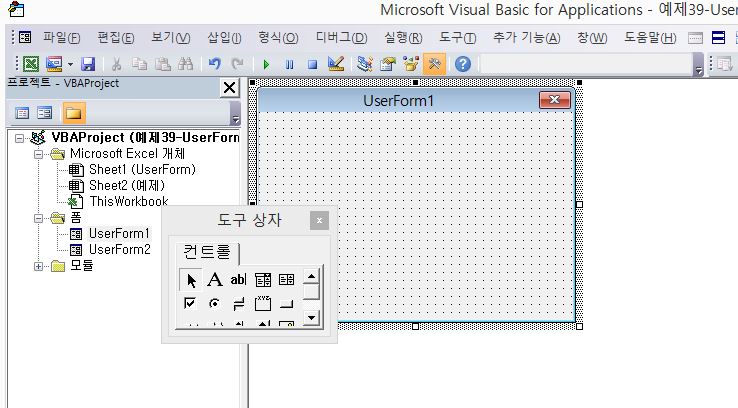Switch to Microsoft Excel view icon
Image resolution: width=738 pixels, height=408 pixels.
pyautogui.click(x=31, y=64)
